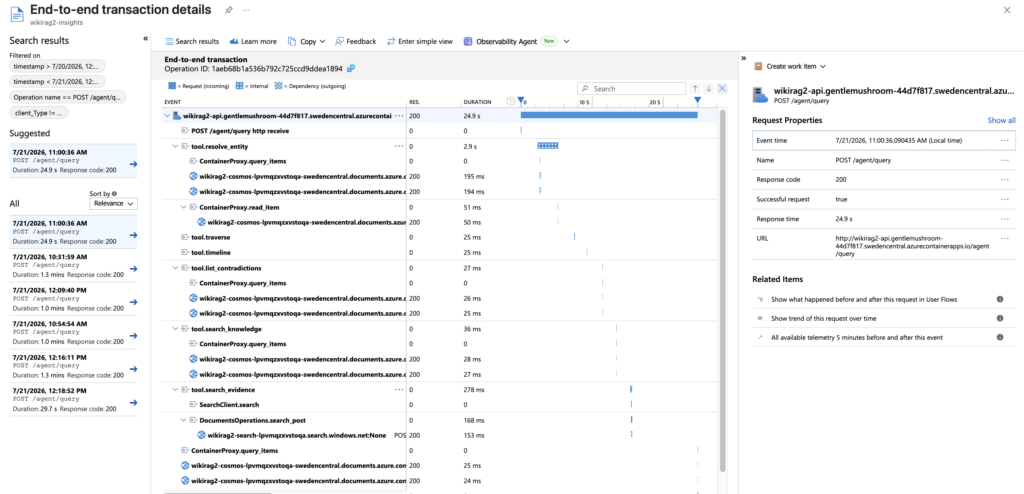This screenshot has width=1024, height=494.
Task: Select the 12:09:40 PM POST /agent/query result
Action: [73, 299]
